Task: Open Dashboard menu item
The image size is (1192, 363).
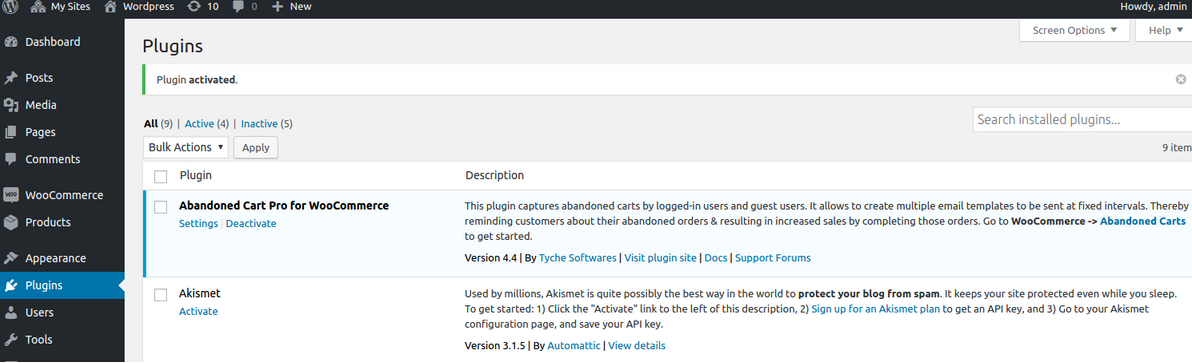Action: 52,43
